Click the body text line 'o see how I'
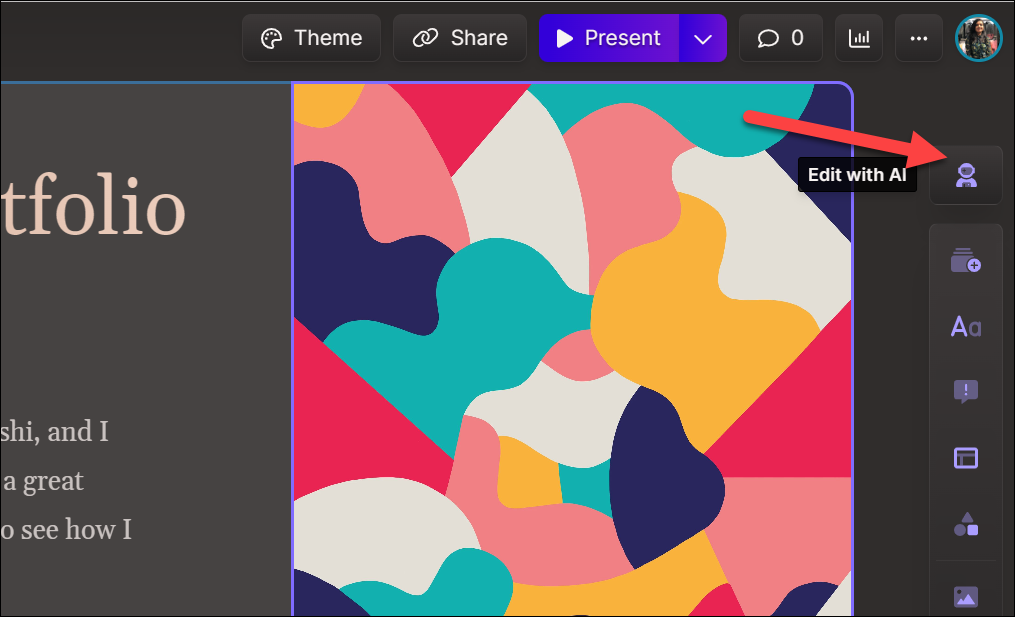The width and height of the screenshot is (1015, 617). click(66, 529)
